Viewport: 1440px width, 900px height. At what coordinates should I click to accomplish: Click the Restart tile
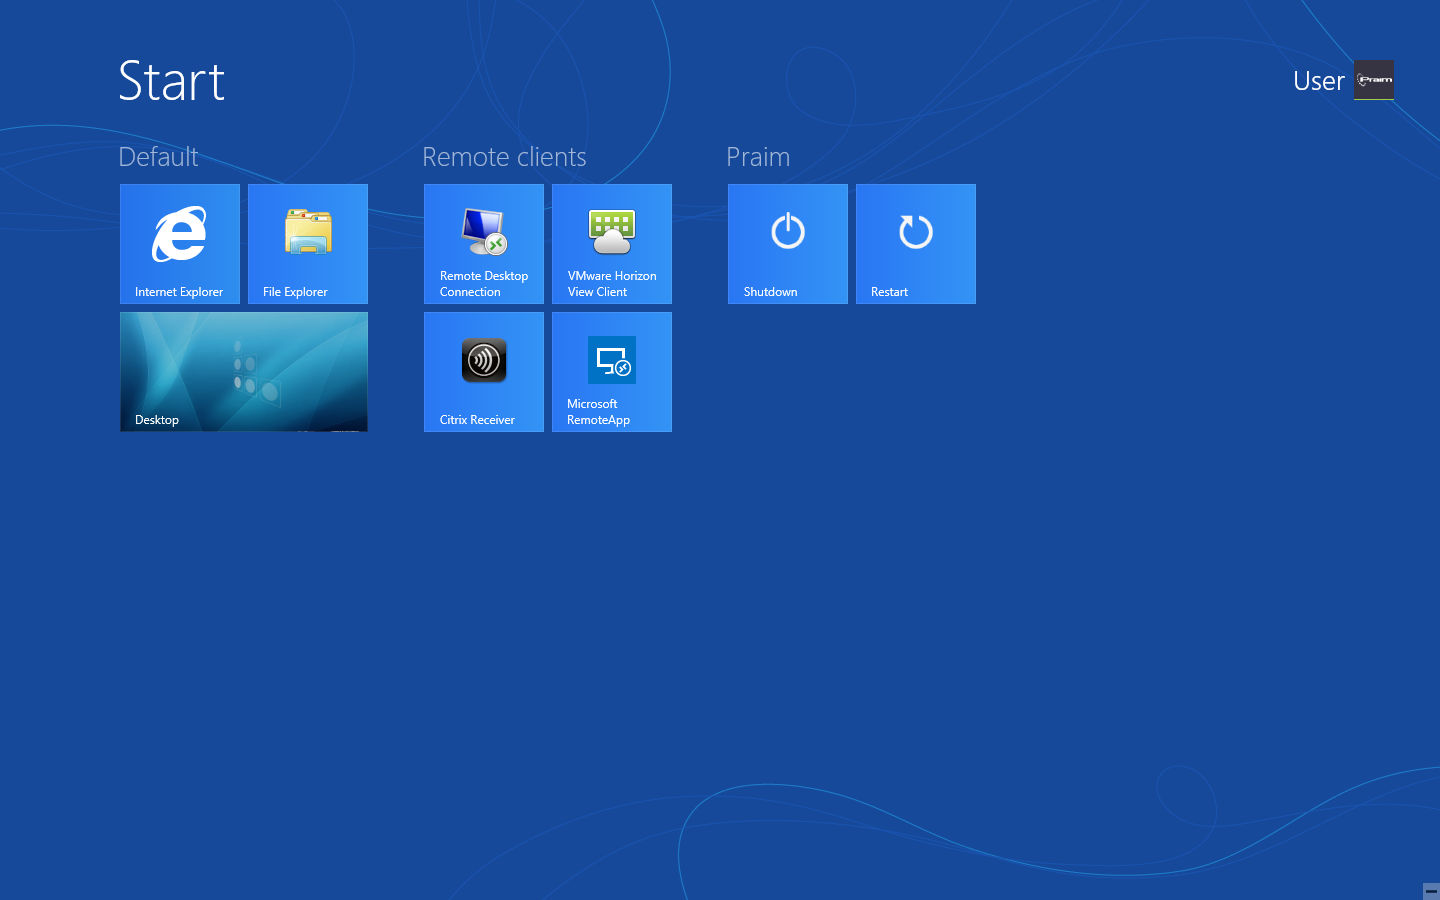point(916,244)
